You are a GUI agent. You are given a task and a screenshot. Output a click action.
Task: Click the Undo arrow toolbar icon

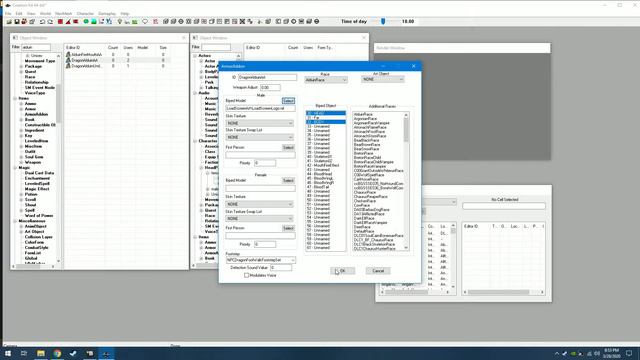pos(42,21)
